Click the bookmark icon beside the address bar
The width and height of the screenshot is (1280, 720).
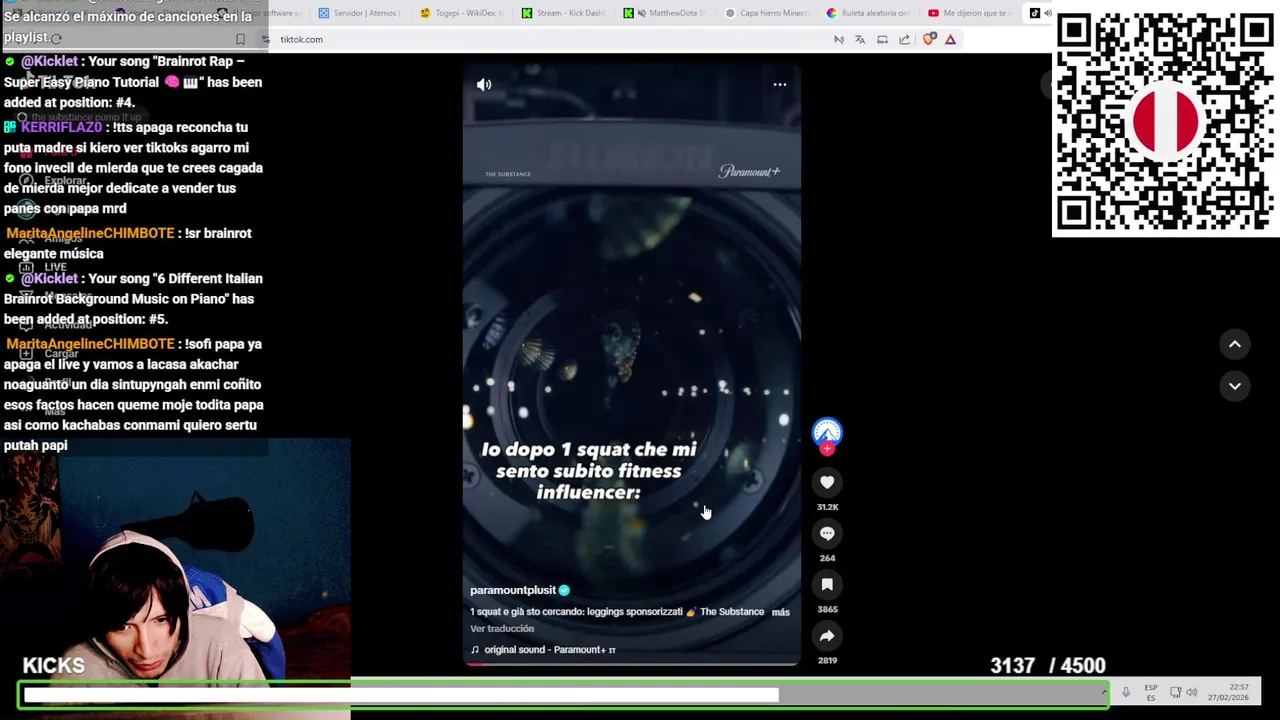pos(240,39)
